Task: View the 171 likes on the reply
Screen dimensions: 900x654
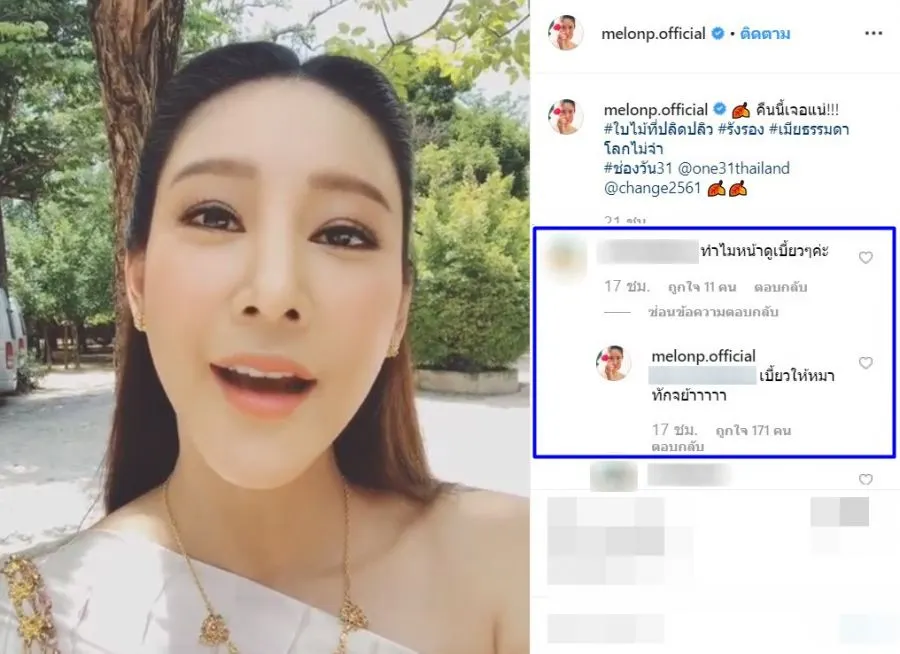Action: point(753,430)
